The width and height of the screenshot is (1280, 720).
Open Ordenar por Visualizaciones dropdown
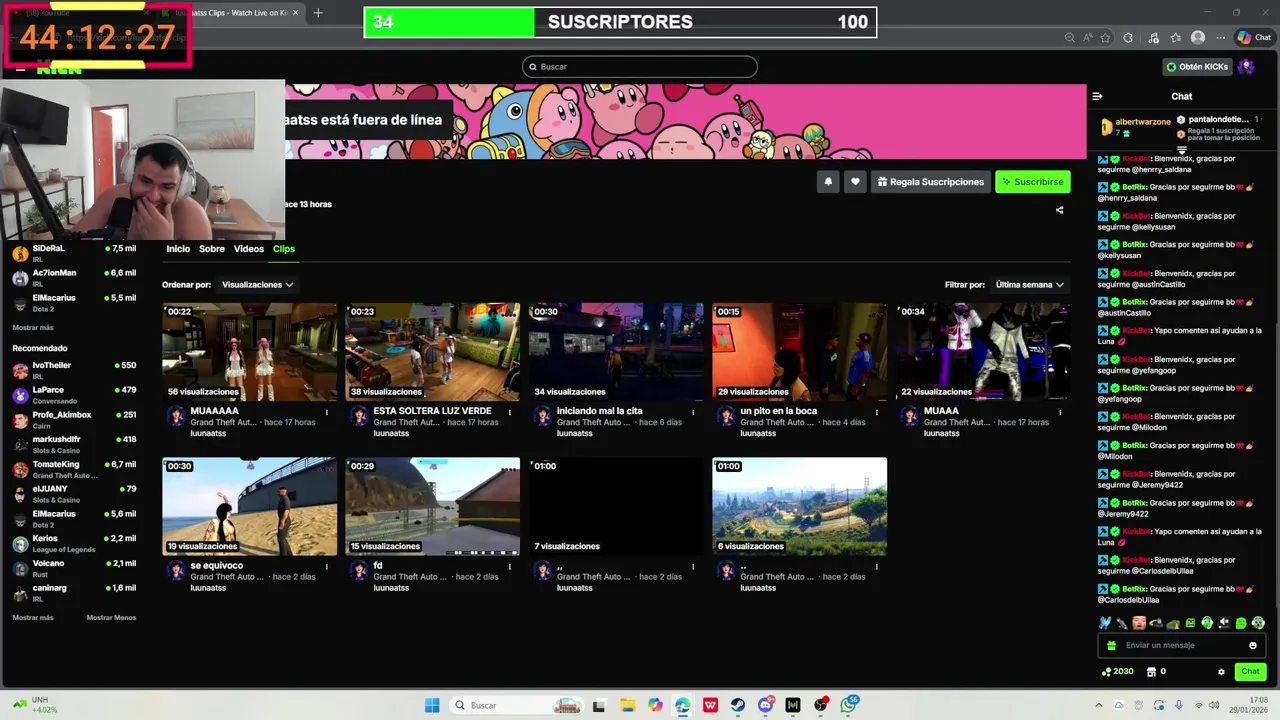pos(257,285)
